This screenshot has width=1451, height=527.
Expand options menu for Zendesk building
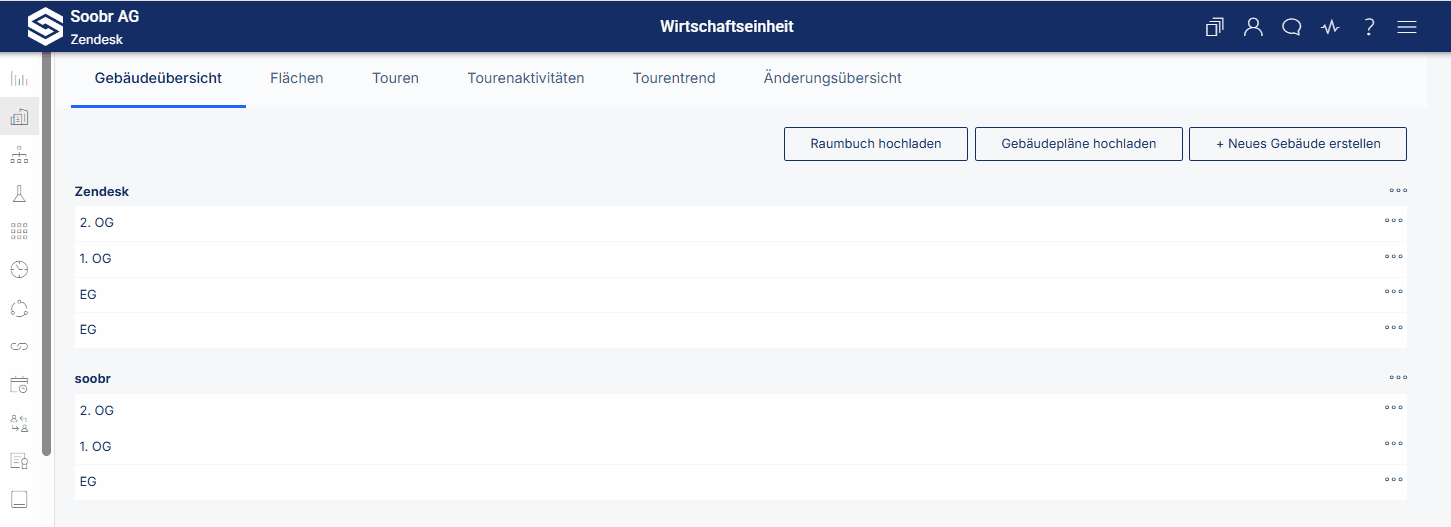1398,190
